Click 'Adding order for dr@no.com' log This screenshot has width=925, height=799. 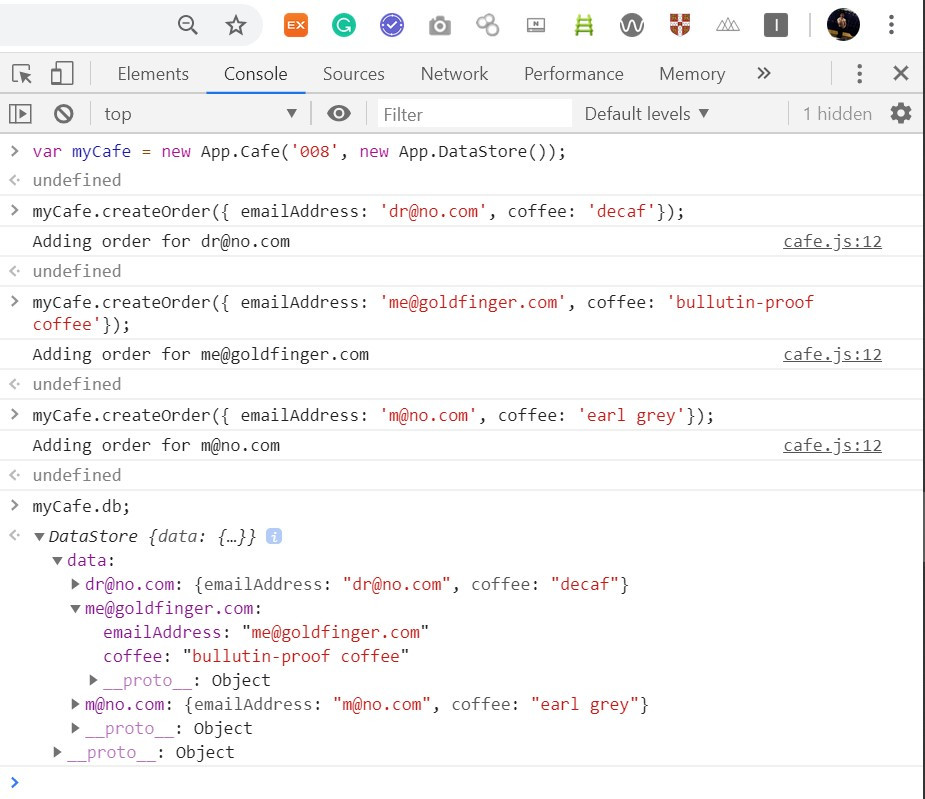click(161, 241)
